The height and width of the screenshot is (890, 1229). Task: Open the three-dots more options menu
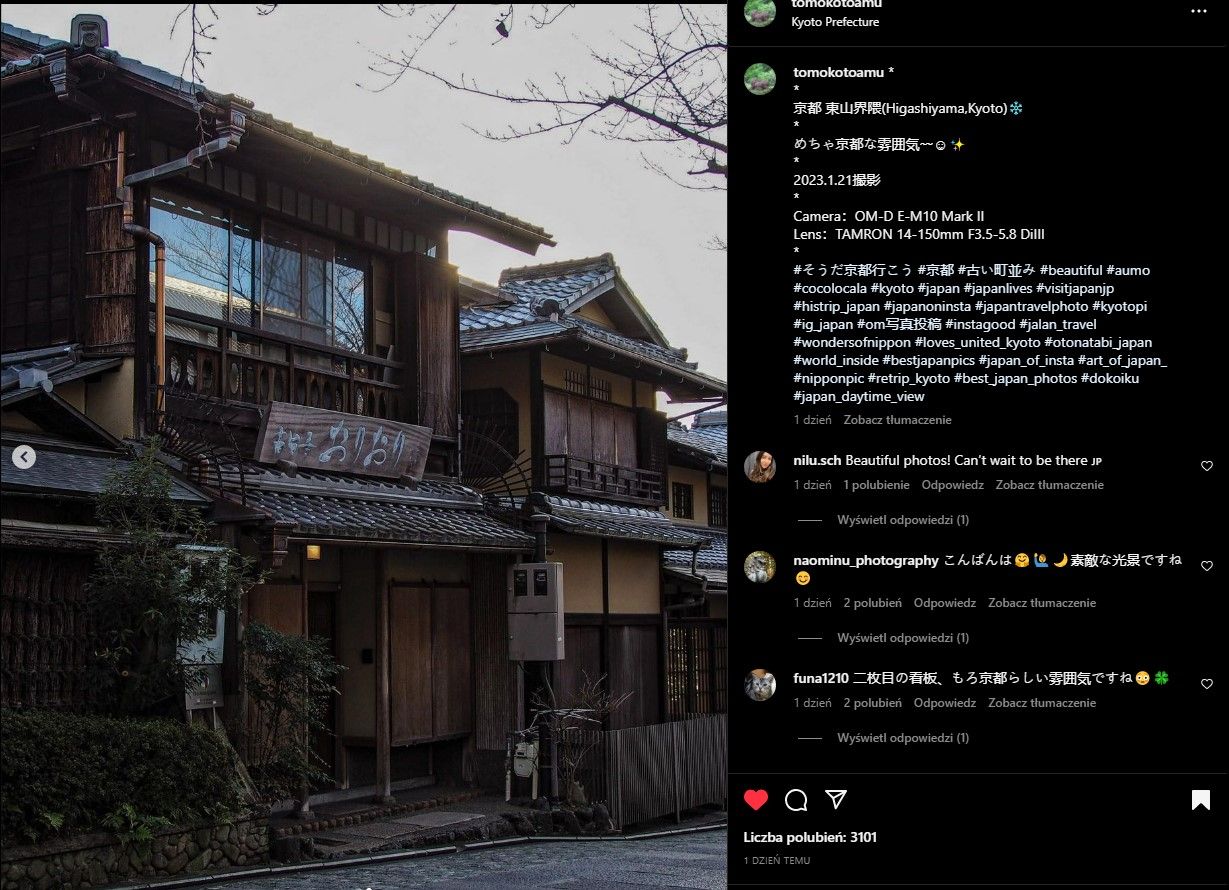(1199, 11)
